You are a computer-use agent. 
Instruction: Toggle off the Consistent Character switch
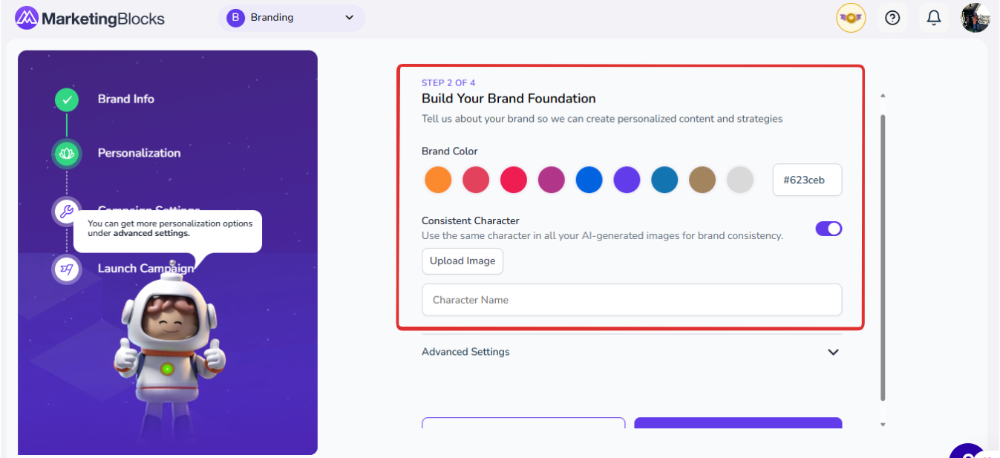coord(829,228)
